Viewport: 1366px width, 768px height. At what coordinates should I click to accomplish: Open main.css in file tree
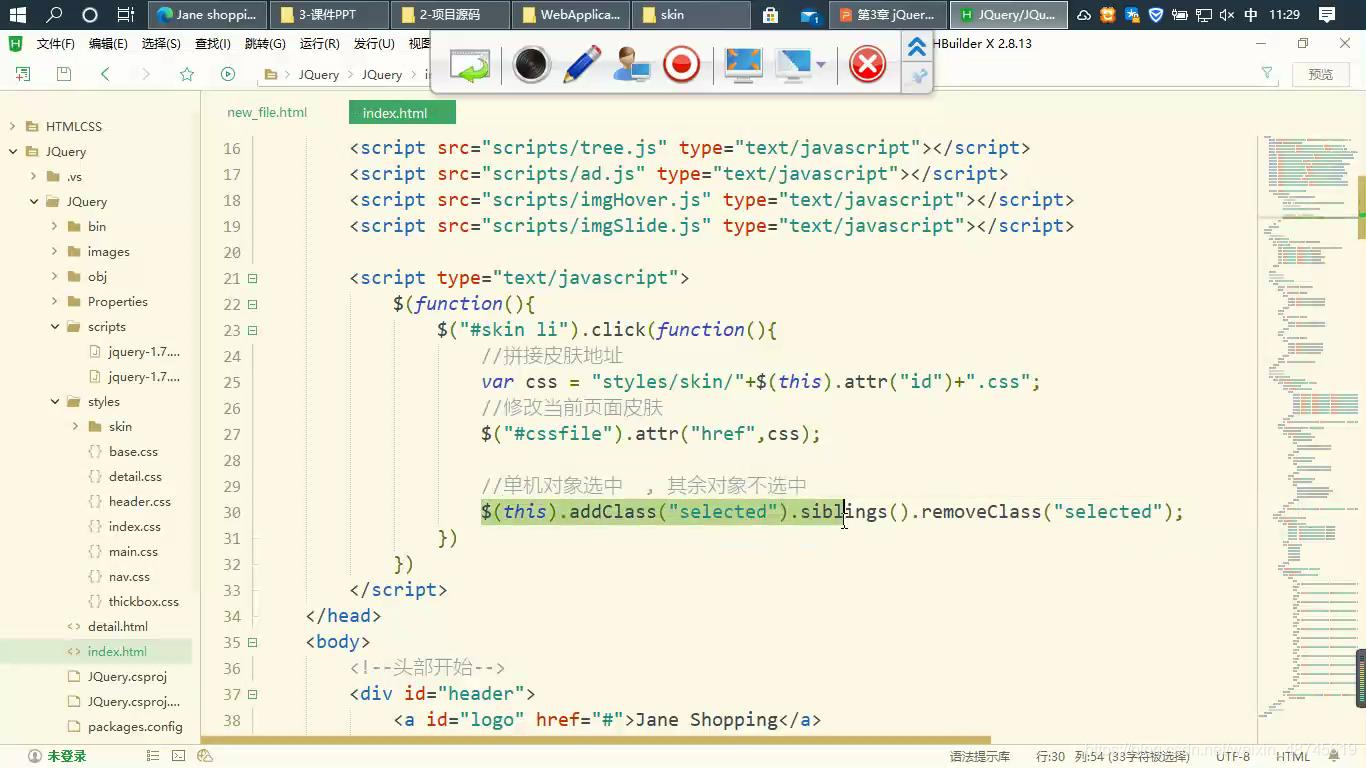click(x=133, y=552)
